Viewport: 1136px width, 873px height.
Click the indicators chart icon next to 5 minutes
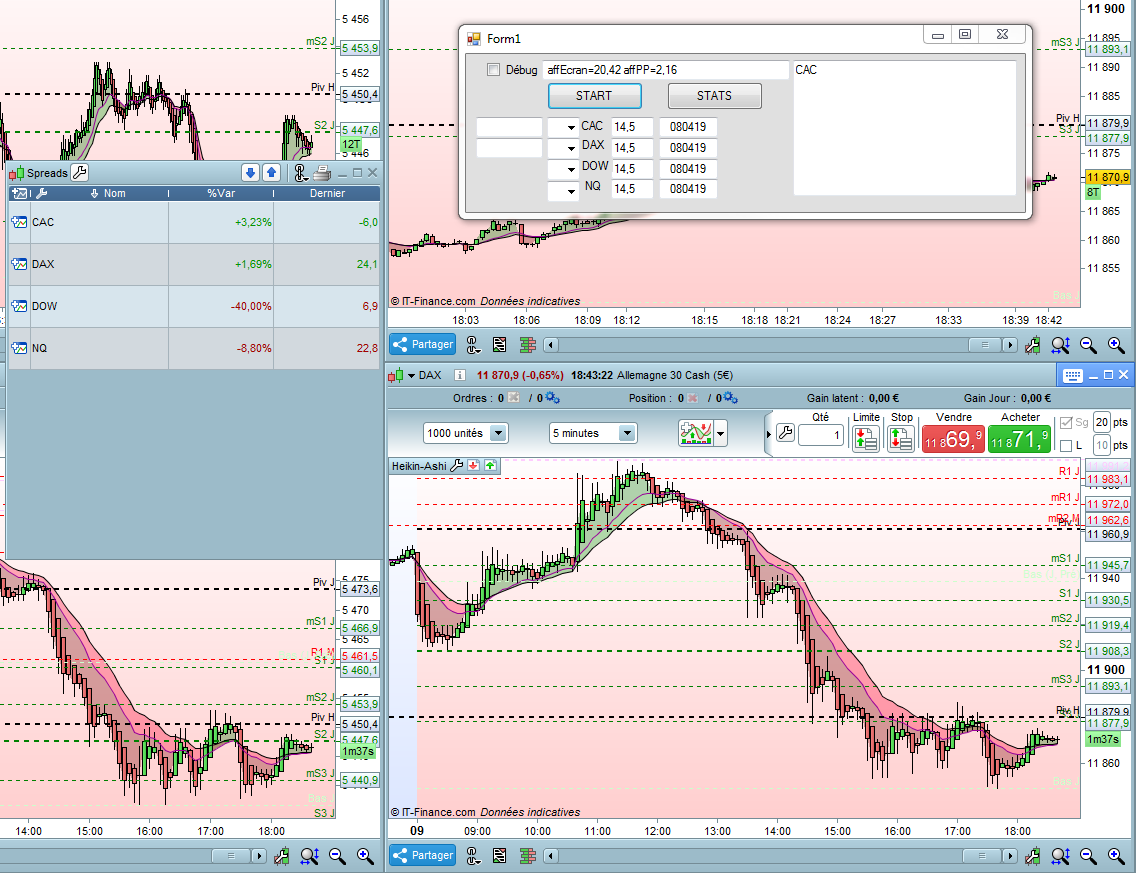(696, 434)
